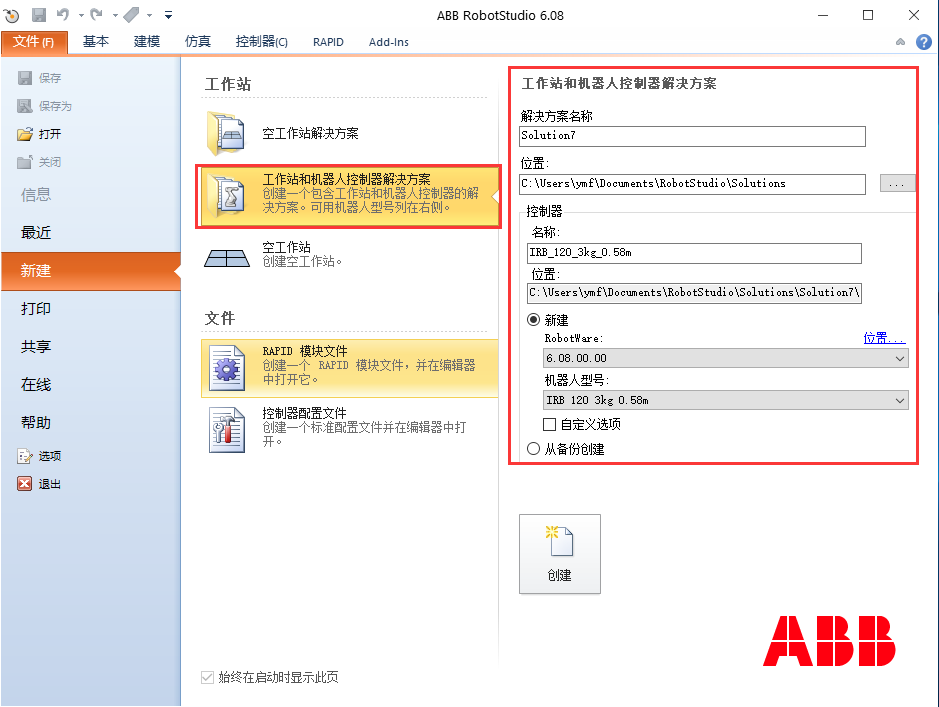
Task: Click the 控制器配置文件 tools document icon
Action: point(227,430)
